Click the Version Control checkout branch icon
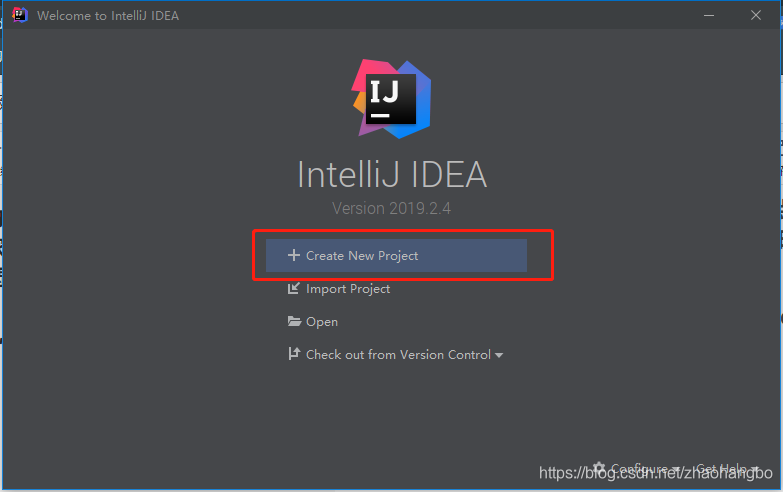783x492 pixels. coord(294,354)
